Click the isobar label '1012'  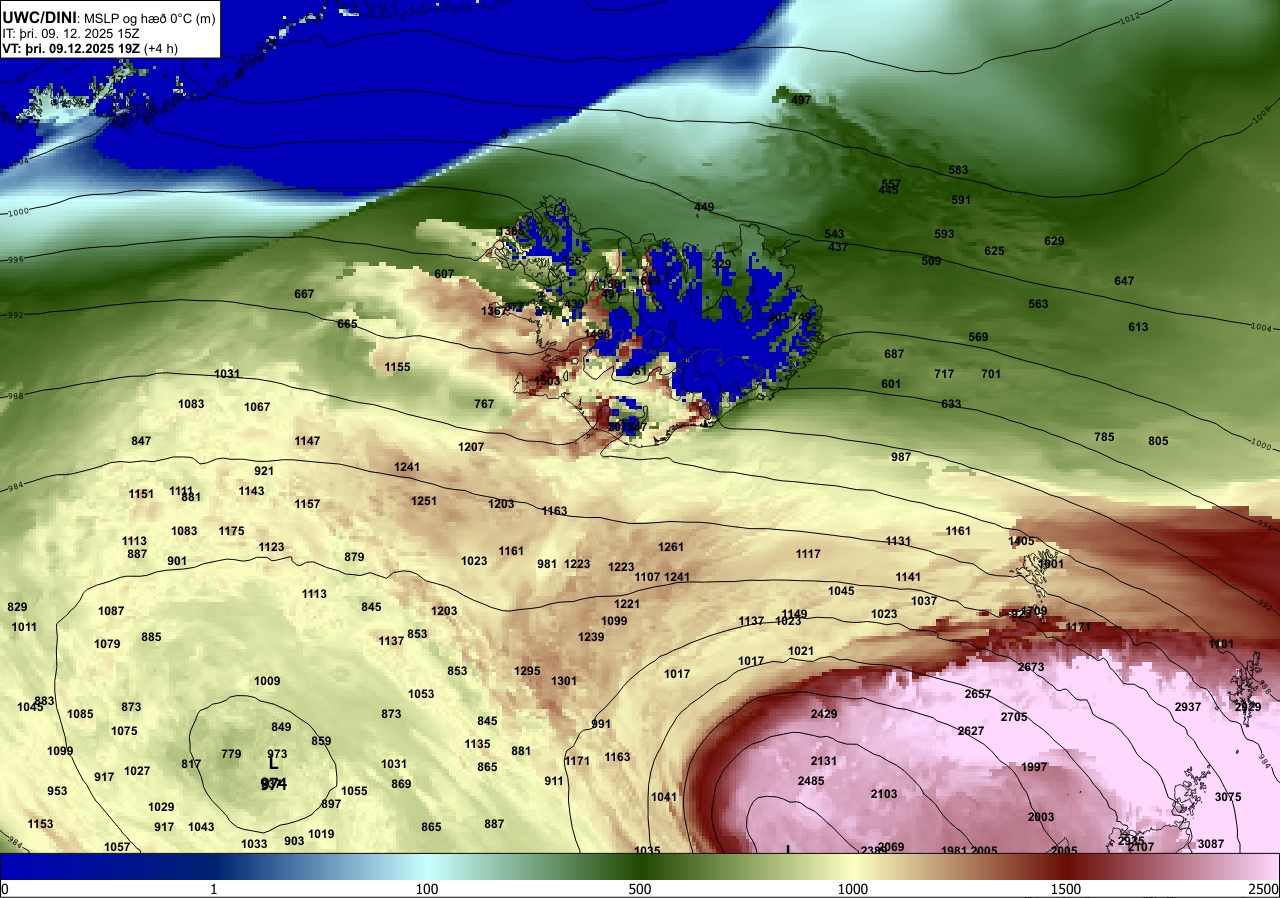click(1130, 18)
